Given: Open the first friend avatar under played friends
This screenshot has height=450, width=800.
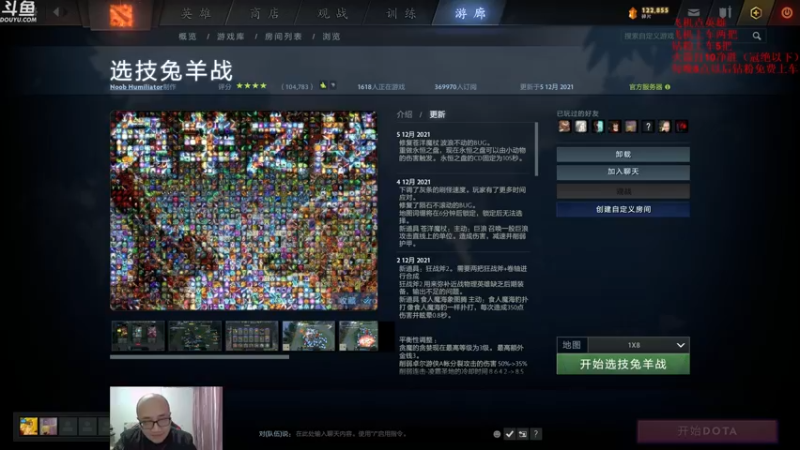Looking at the screenshot, I should pyautogui.click(x=564, y=126).
